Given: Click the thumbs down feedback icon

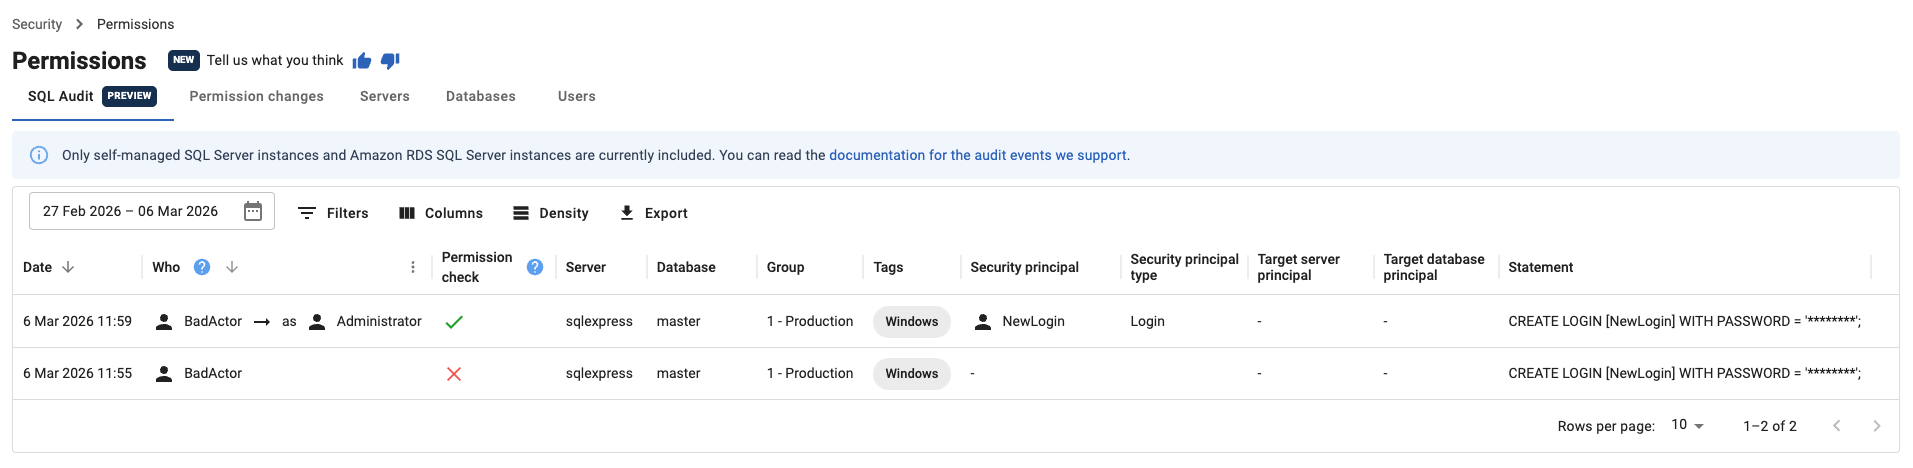Looking at the screenshot, I should pyautogui.click(x=390, y=61).
